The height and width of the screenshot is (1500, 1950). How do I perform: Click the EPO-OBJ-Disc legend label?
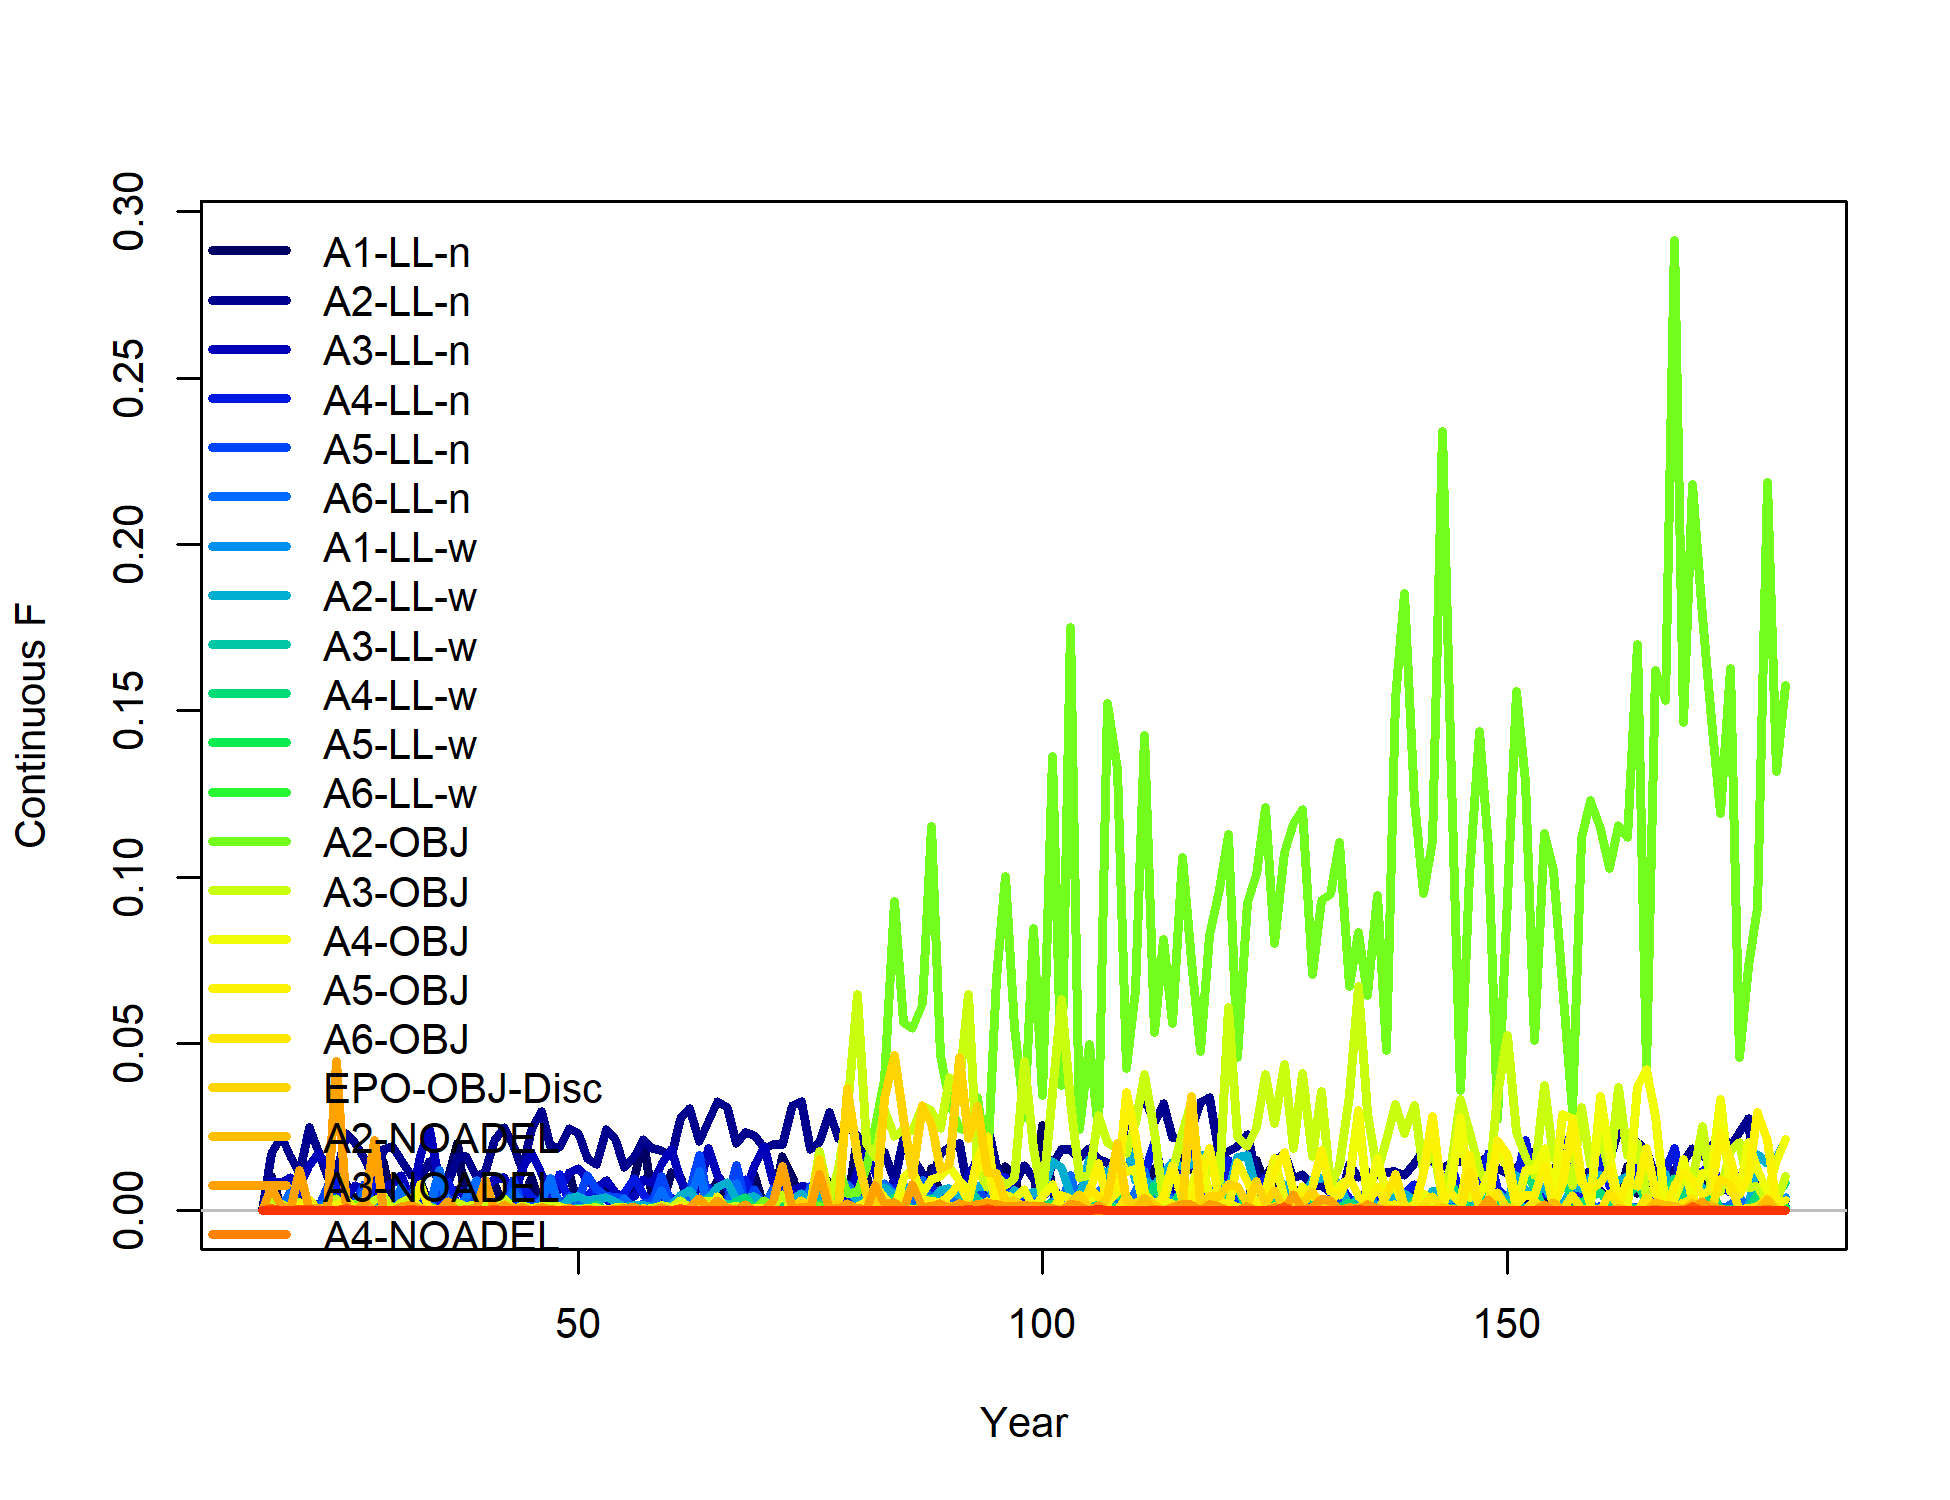coord(462,1088)
